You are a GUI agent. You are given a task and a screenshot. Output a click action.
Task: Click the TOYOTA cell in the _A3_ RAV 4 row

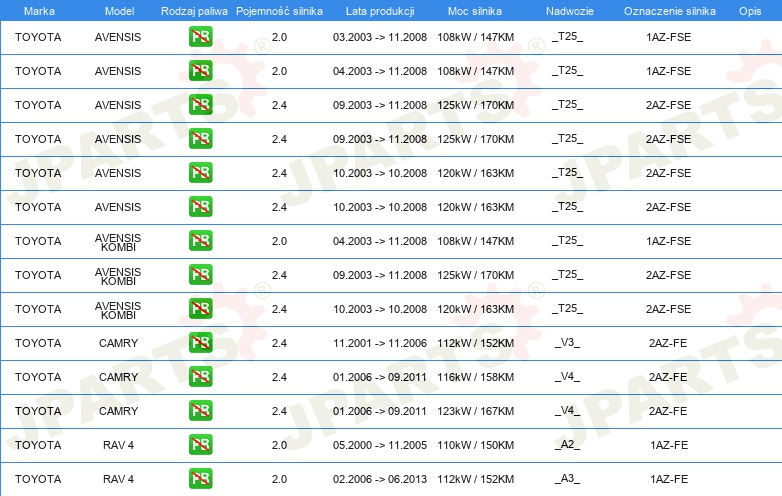[38, 479]
